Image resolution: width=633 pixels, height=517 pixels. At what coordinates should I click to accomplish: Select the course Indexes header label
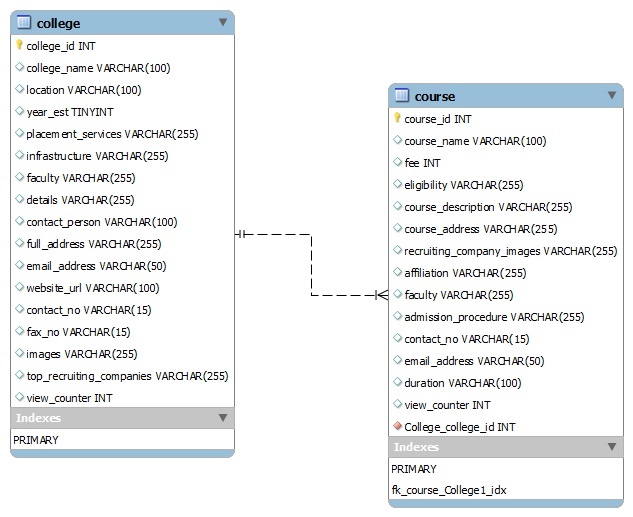(x=416, y=447)
